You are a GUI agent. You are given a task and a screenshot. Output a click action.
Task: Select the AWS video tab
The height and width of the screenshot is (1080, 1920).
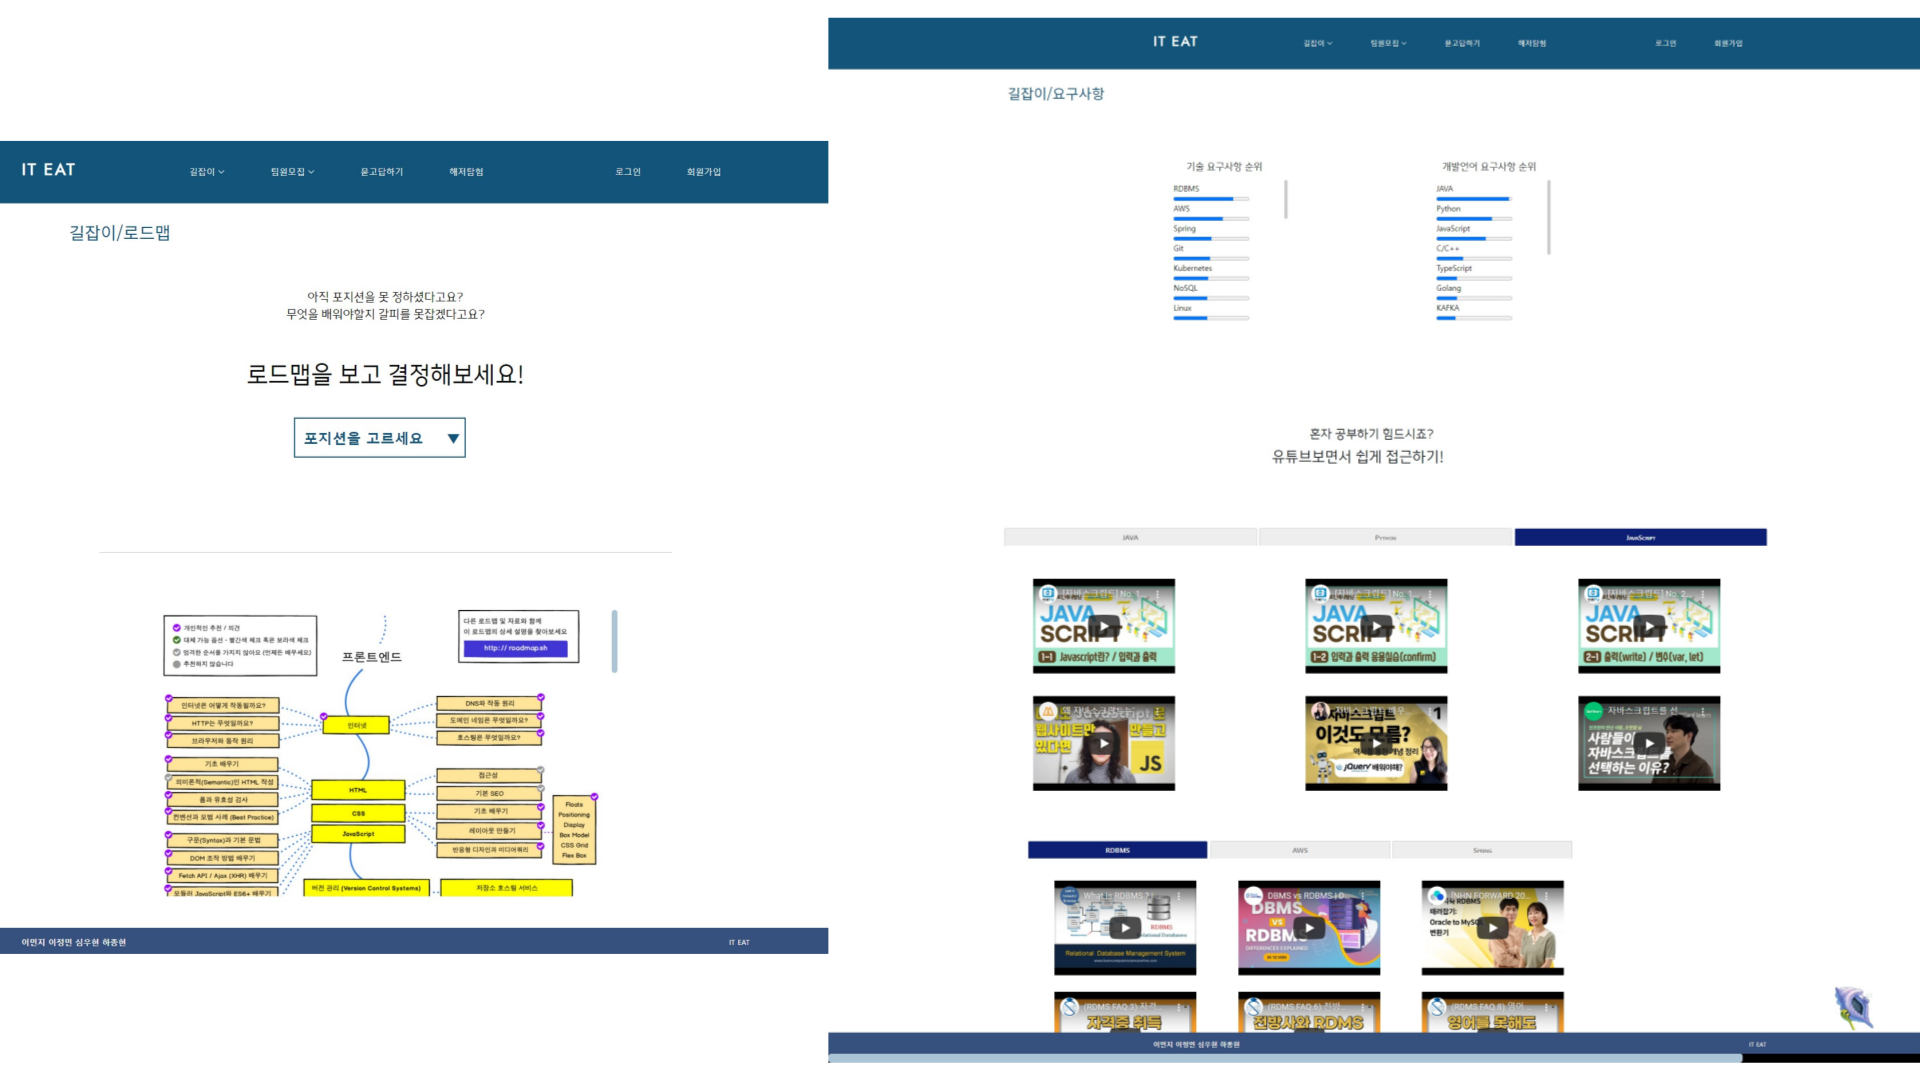pyautogui.click(x=1299, y=850)
